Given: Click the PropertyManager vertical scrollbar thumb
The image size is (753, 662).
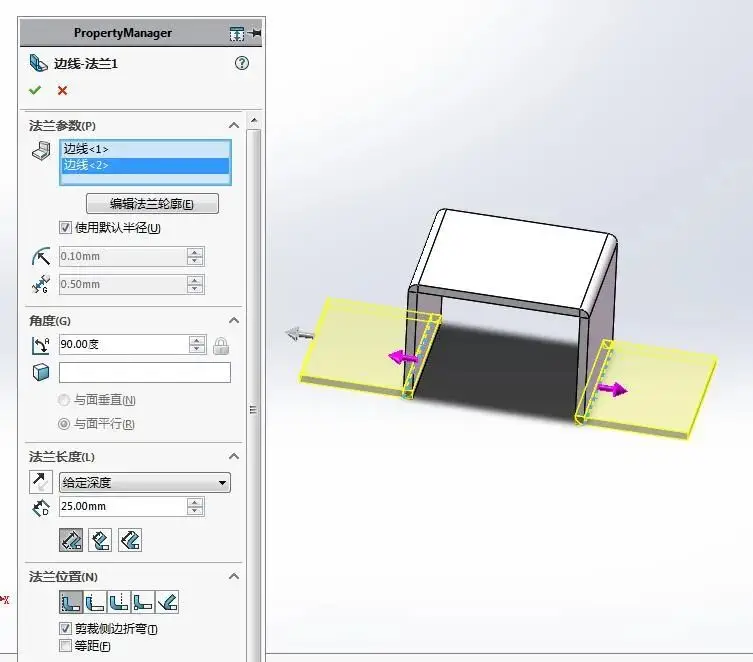Looking at the screenshot, I should coord(254,394).
